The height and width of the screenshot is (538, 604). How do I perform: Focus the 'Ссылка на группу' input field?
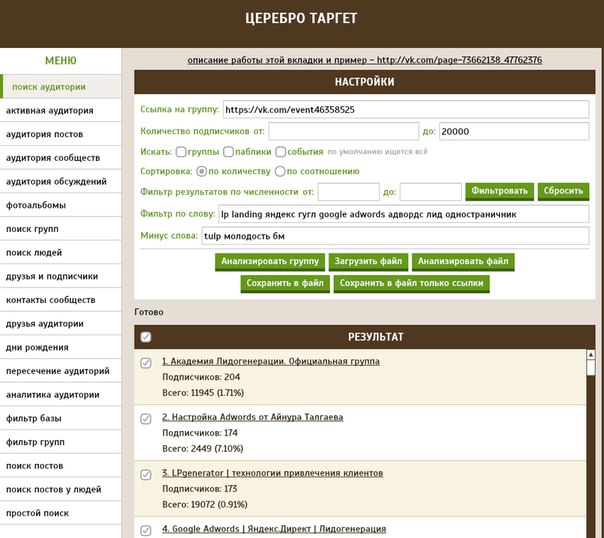coord(407,108)
